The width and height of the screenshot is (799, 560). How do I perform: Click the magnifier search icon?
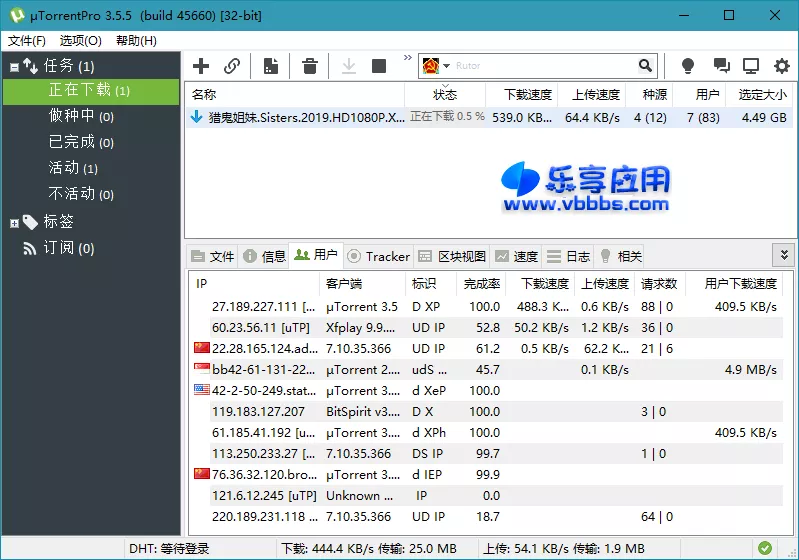[645, 65]
